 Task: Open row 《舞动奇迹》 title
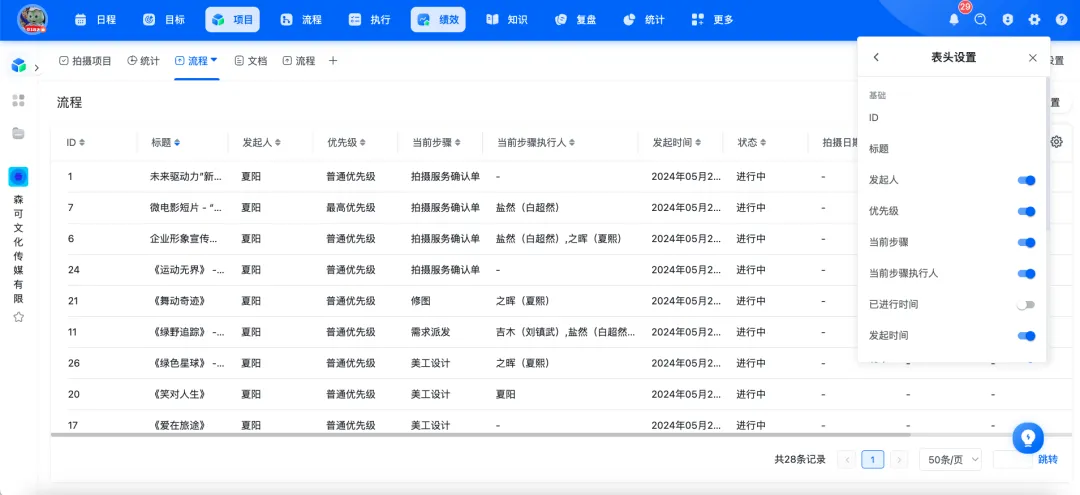pos(178,301)
